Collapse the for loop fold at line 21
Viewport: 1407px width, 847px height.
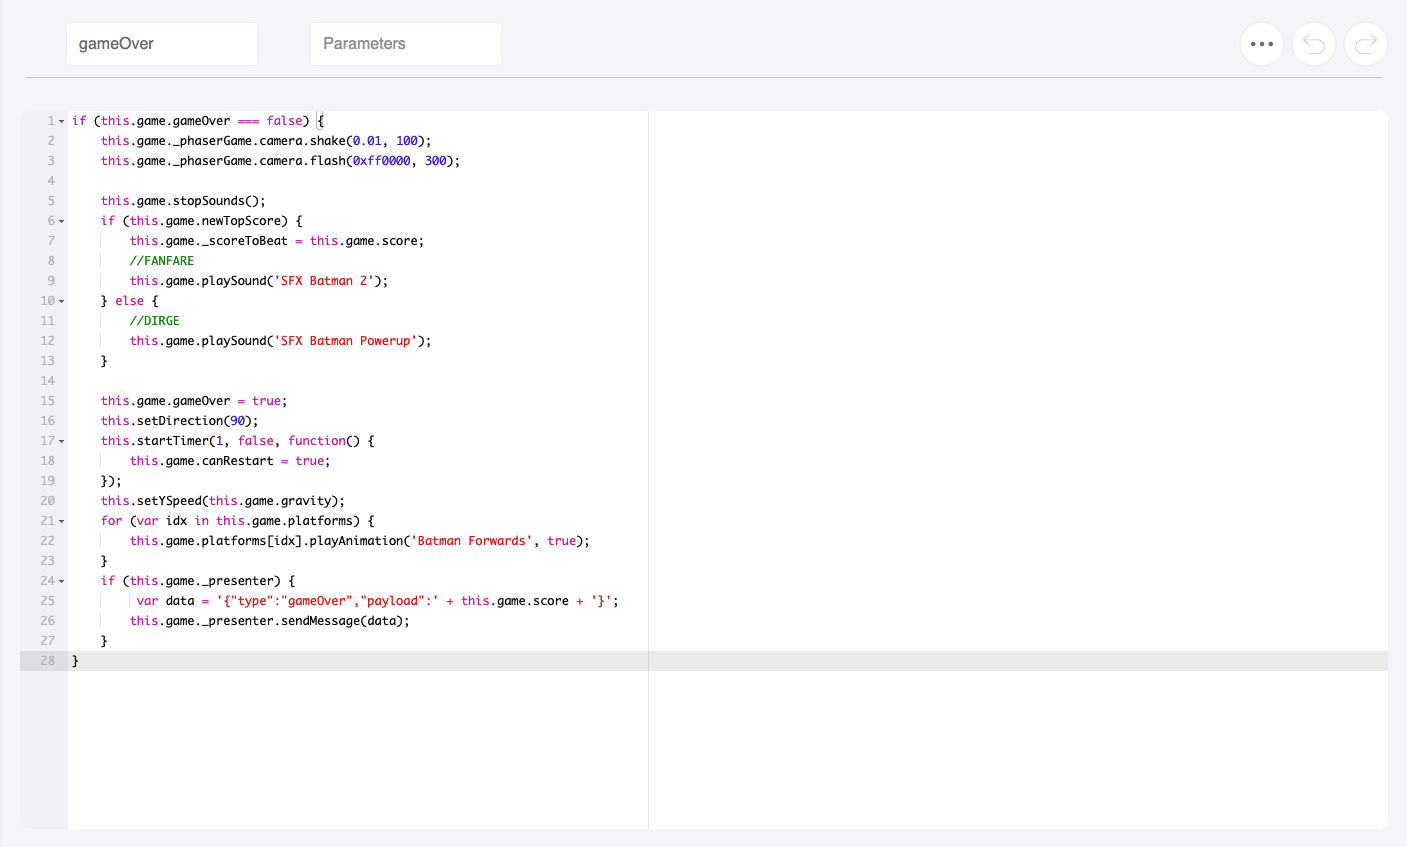coord(61,521)
